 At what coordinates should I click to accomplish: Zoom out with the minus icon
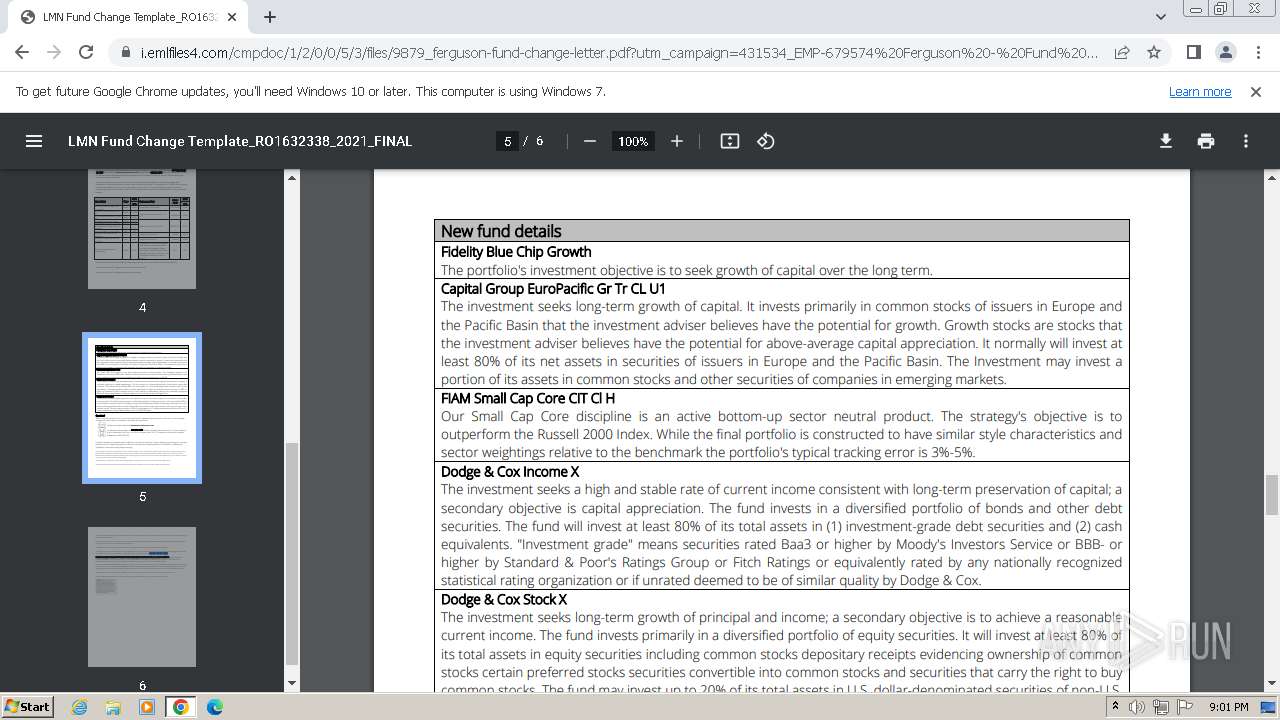tap(590, 141)
